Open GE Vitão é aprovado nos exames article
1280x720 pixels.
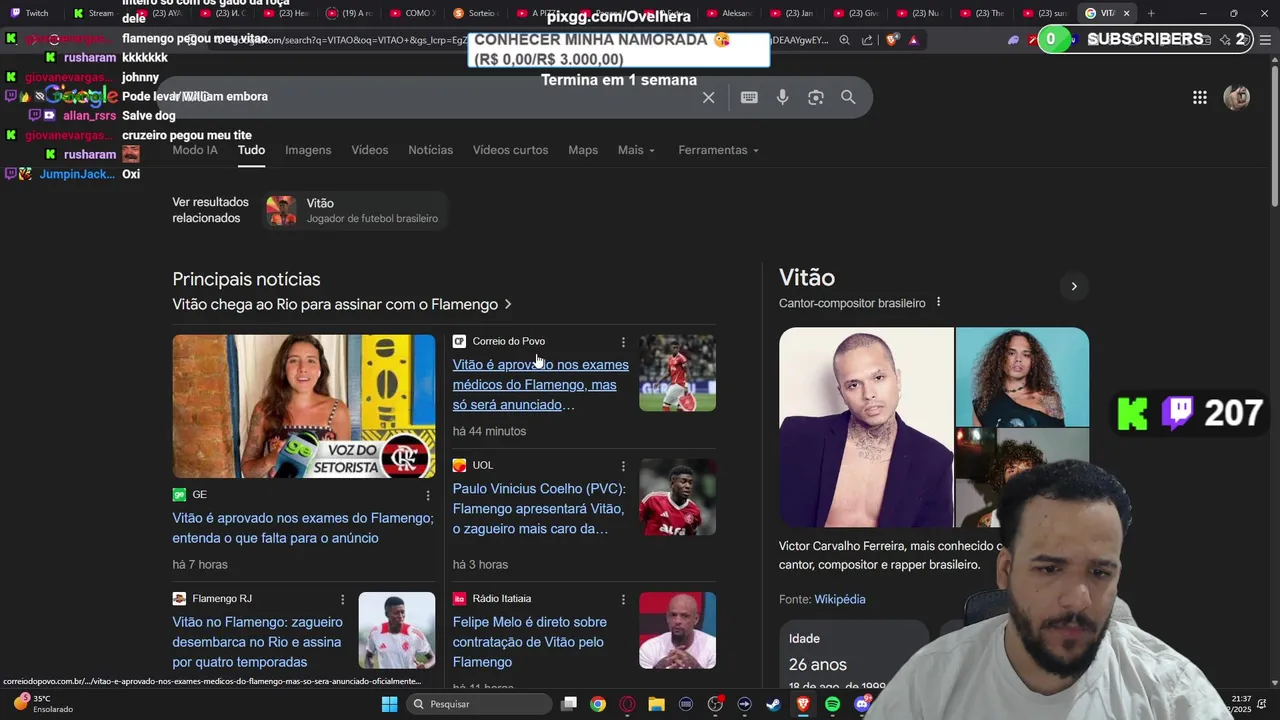303,528
